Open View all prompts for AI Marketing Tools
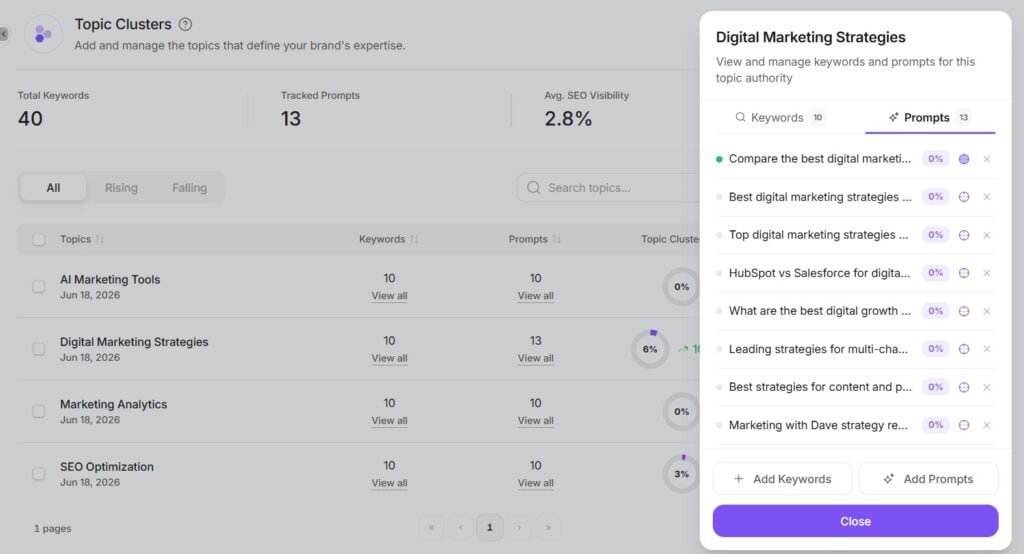Screen dimensions: 1024x554 point(536,296)
